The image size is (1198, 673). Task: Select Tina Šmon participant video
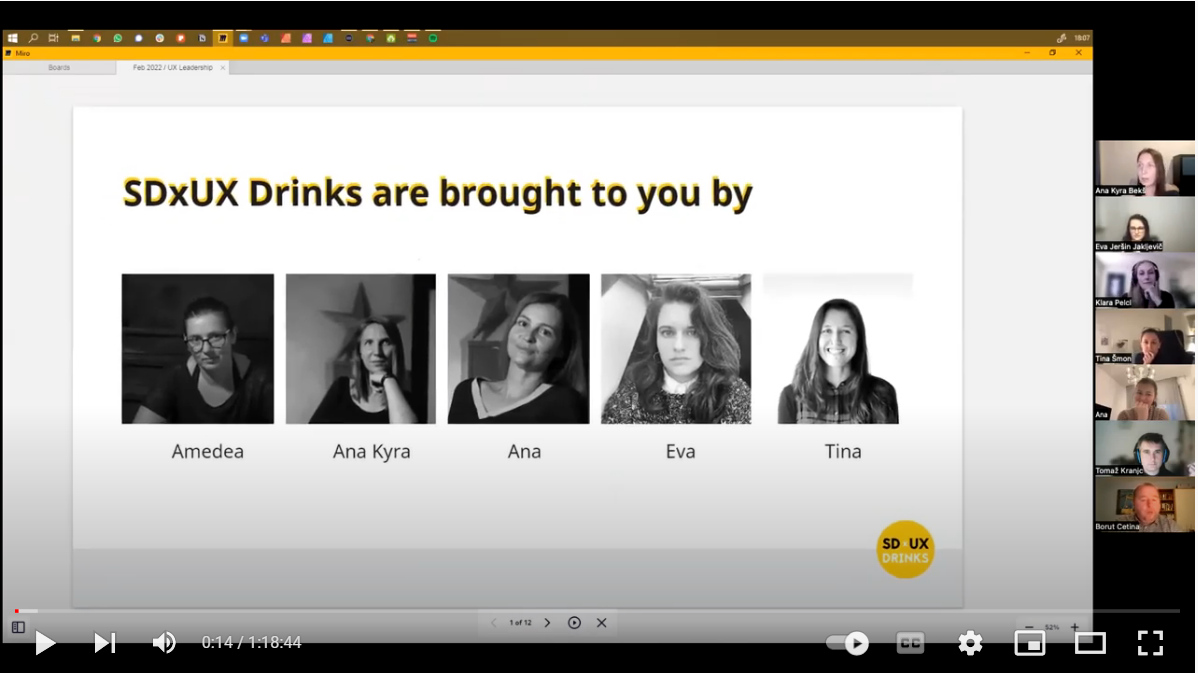(x=1145, y=336)
